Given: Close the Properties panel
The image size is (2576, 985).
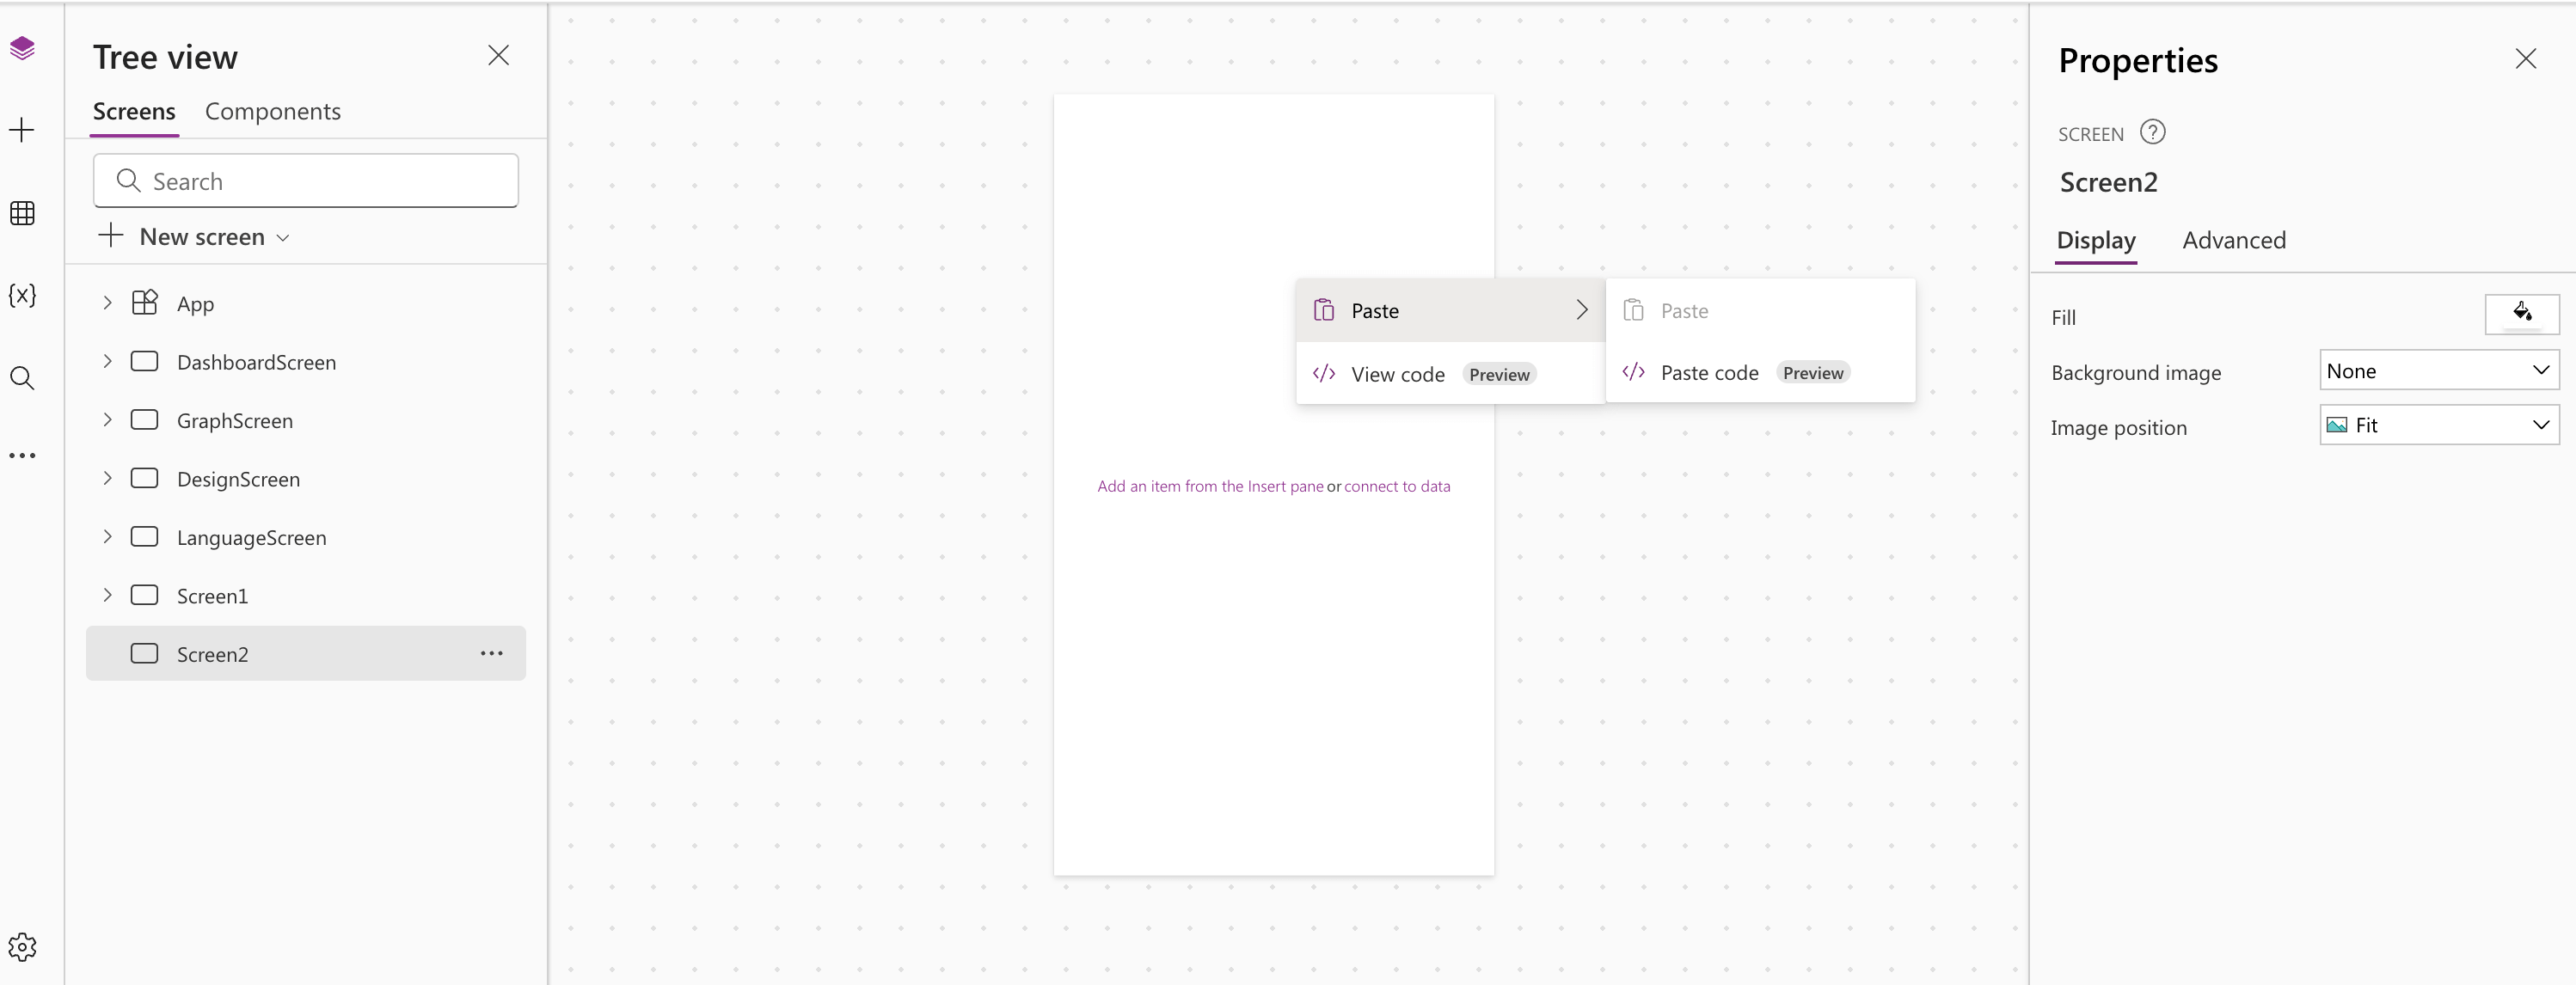Looking at the screenshot, I should [2525, 59].
